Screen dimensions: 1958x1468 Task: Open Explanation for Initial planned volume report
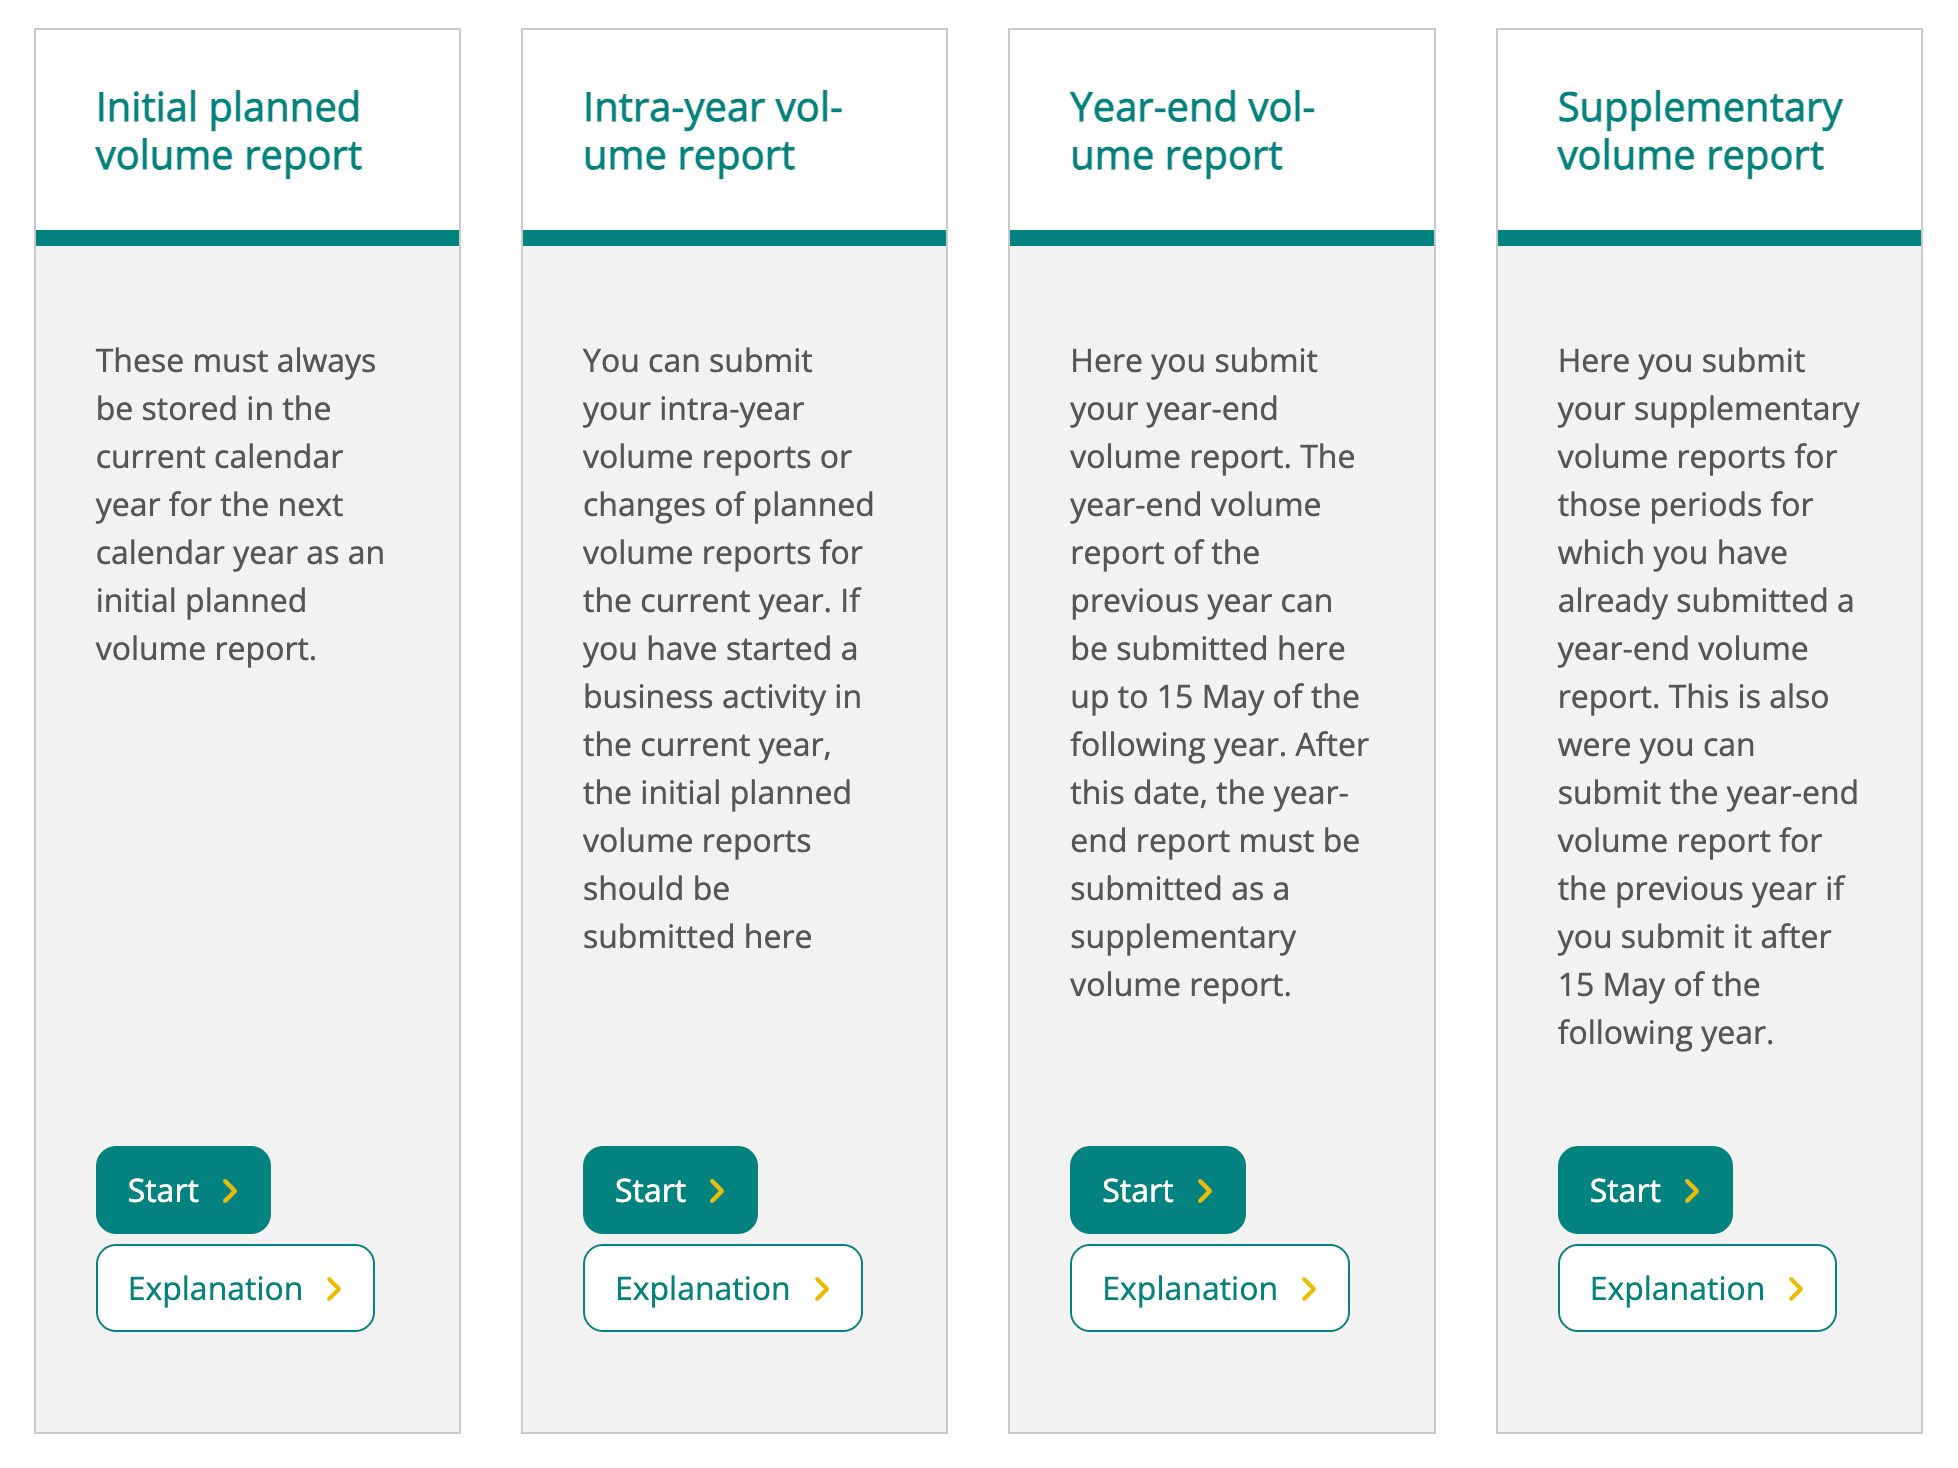235,1288
